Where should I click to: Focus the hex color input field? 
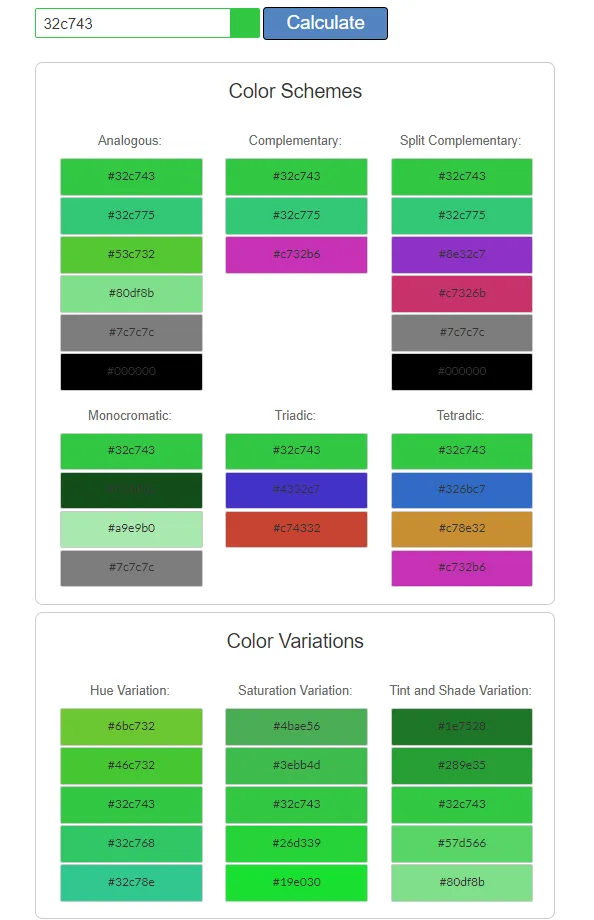[x=133, y=23]
